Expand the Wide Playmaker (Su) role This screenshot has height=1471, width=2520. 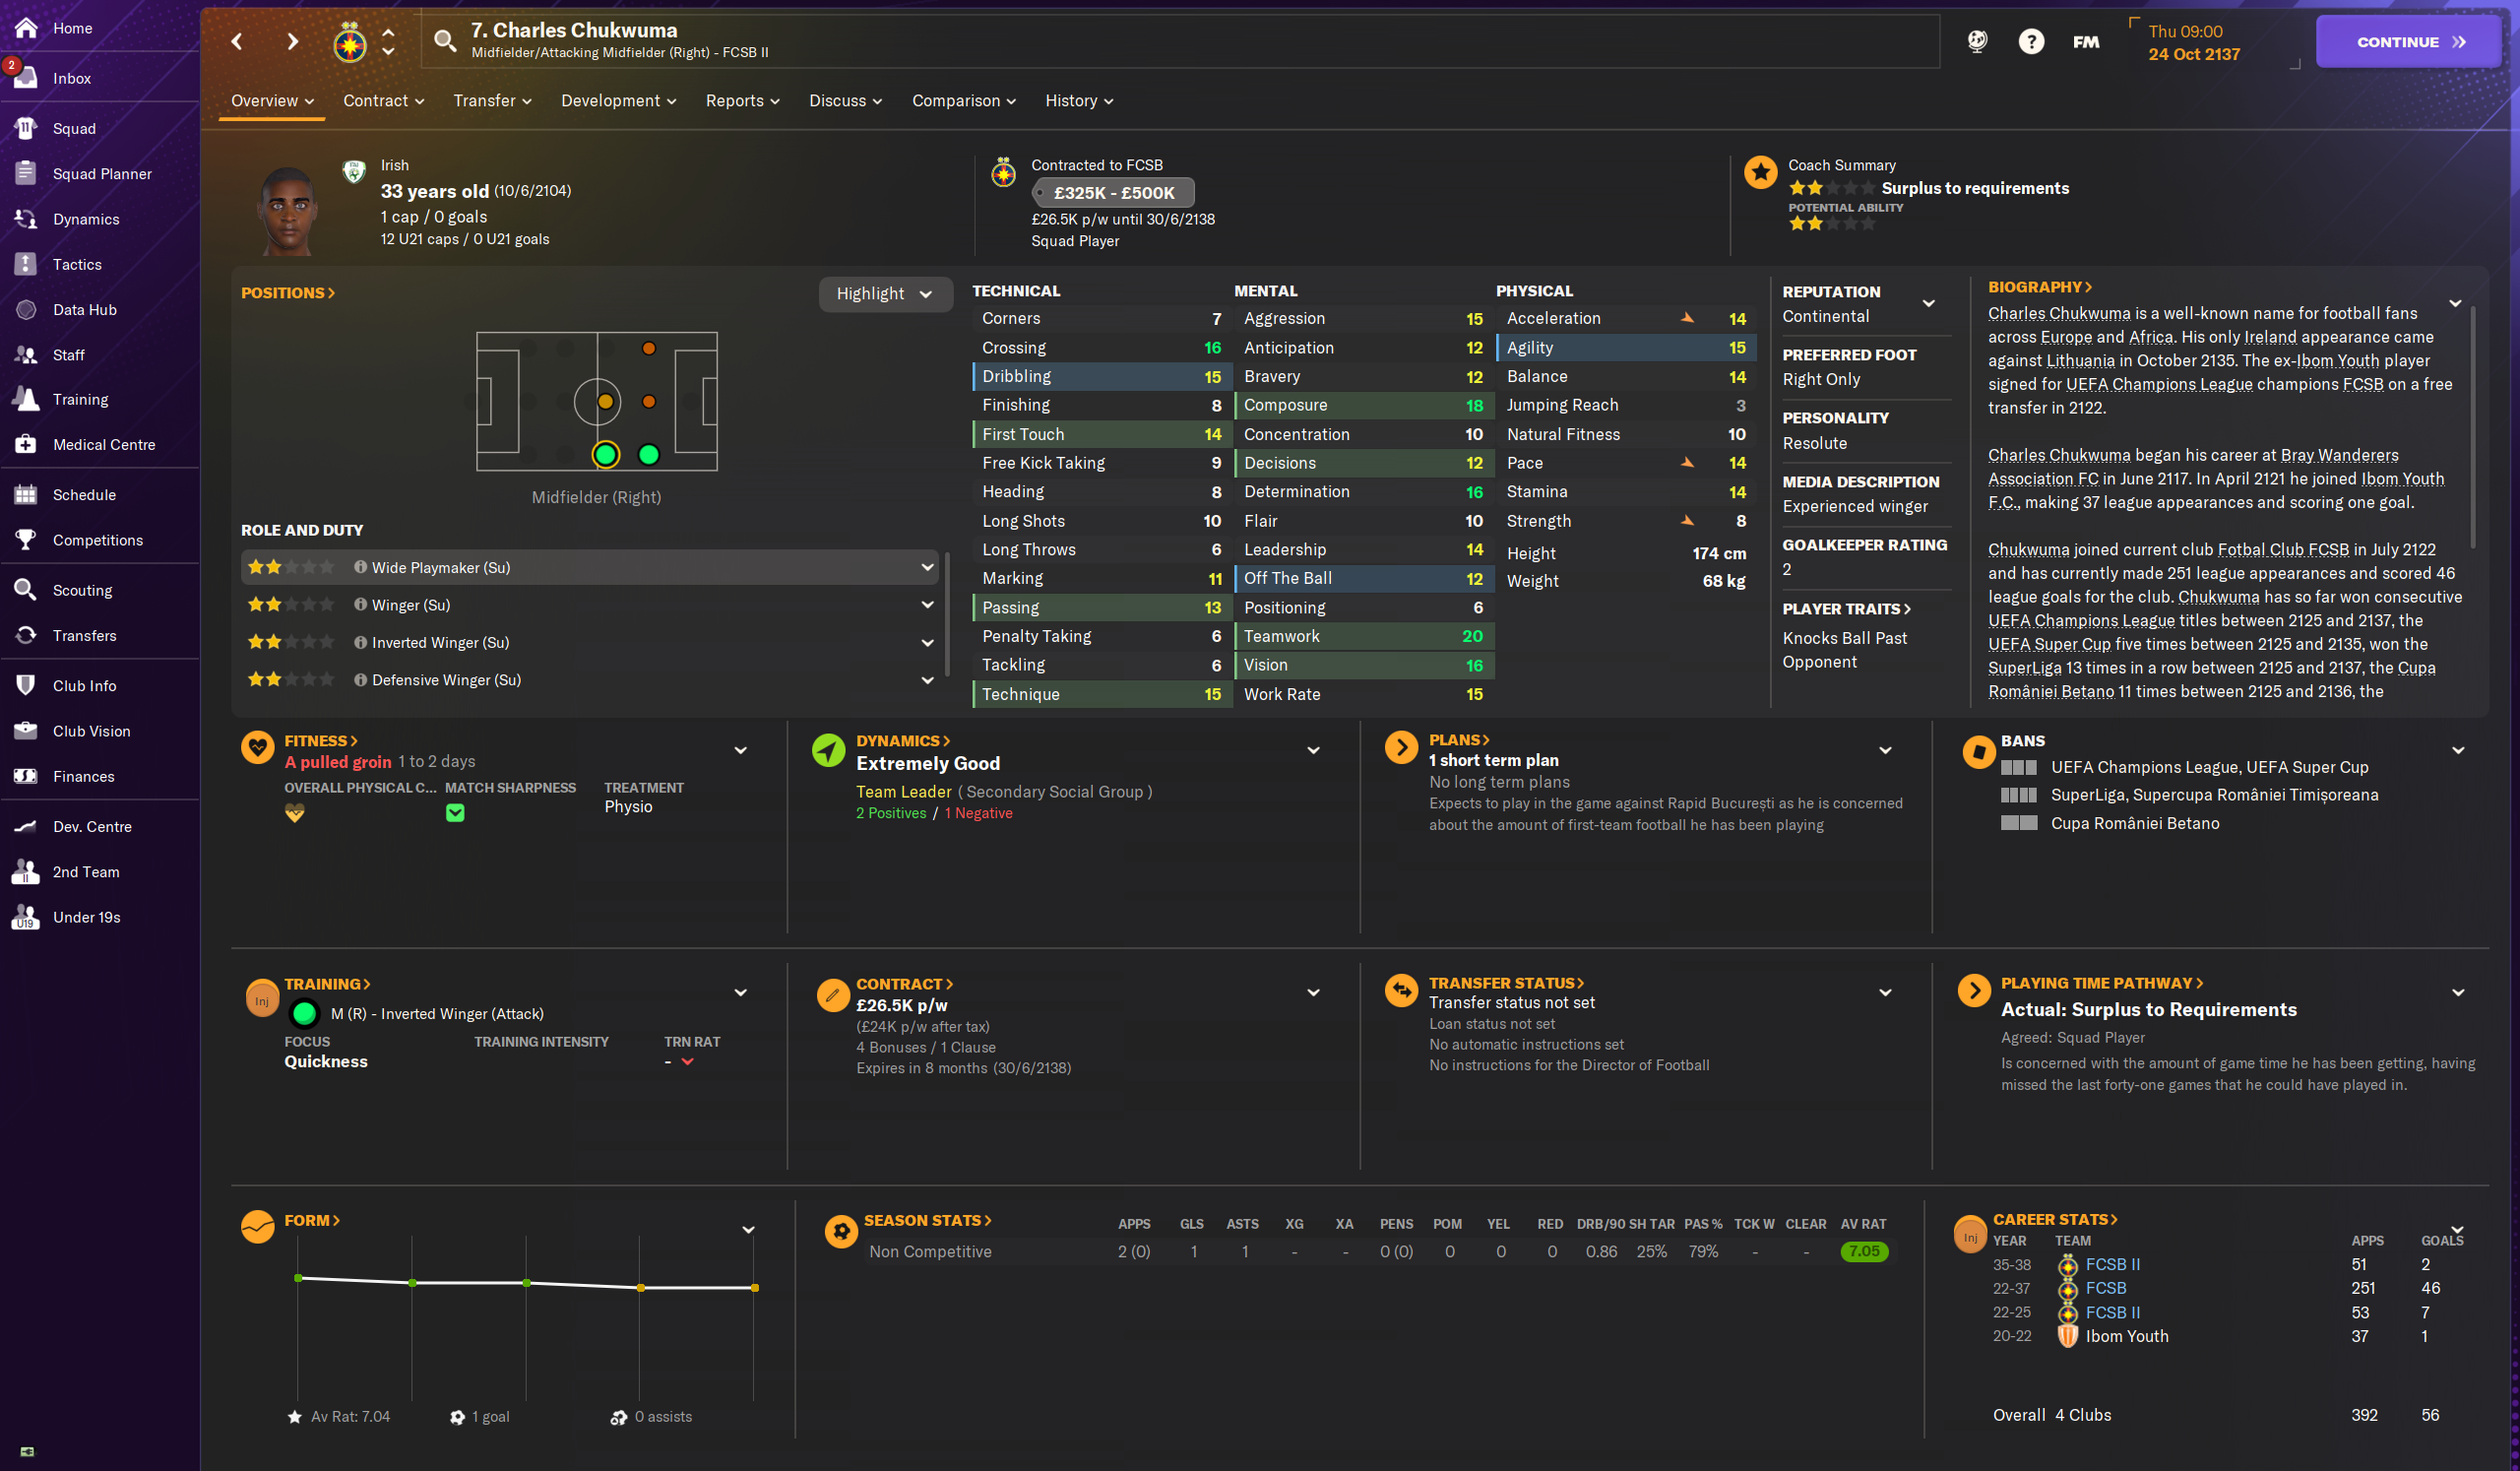(x=927, y=567)
